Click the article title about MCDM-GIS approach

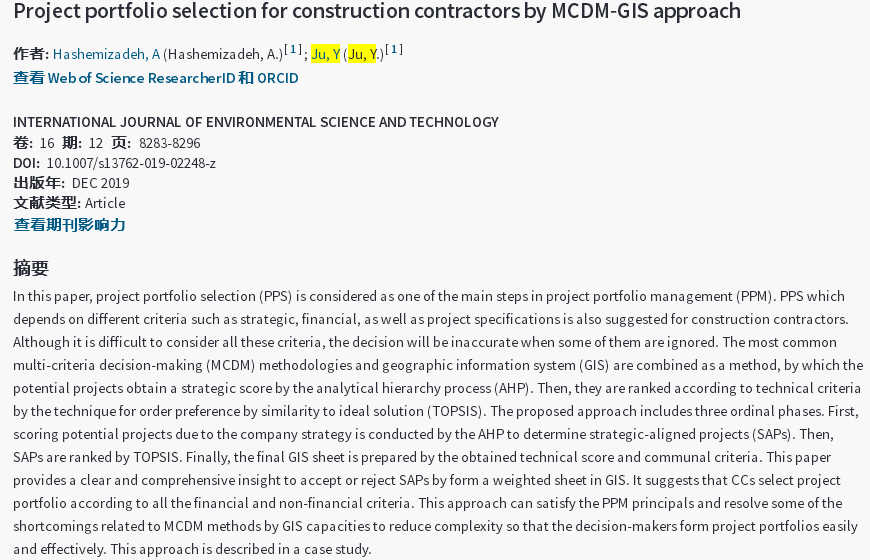click(377, 11)
